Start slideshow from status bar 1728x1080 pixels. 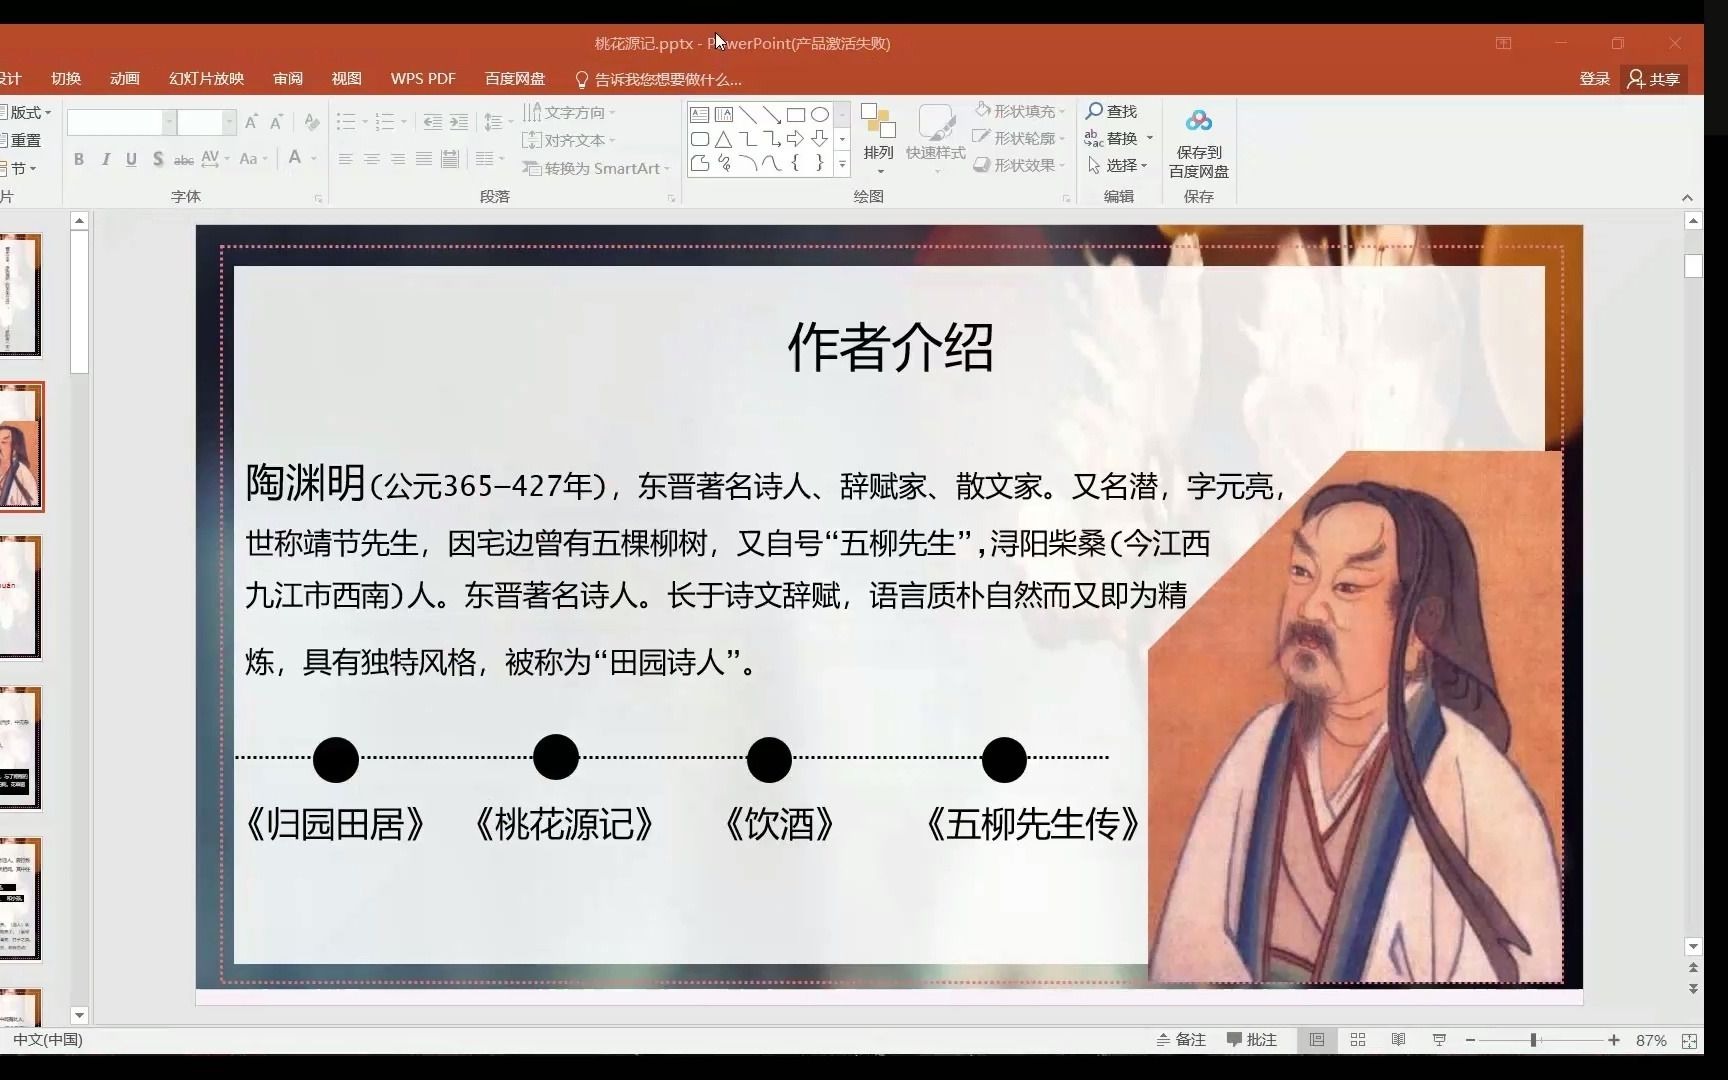[x=1439, y=1040]
